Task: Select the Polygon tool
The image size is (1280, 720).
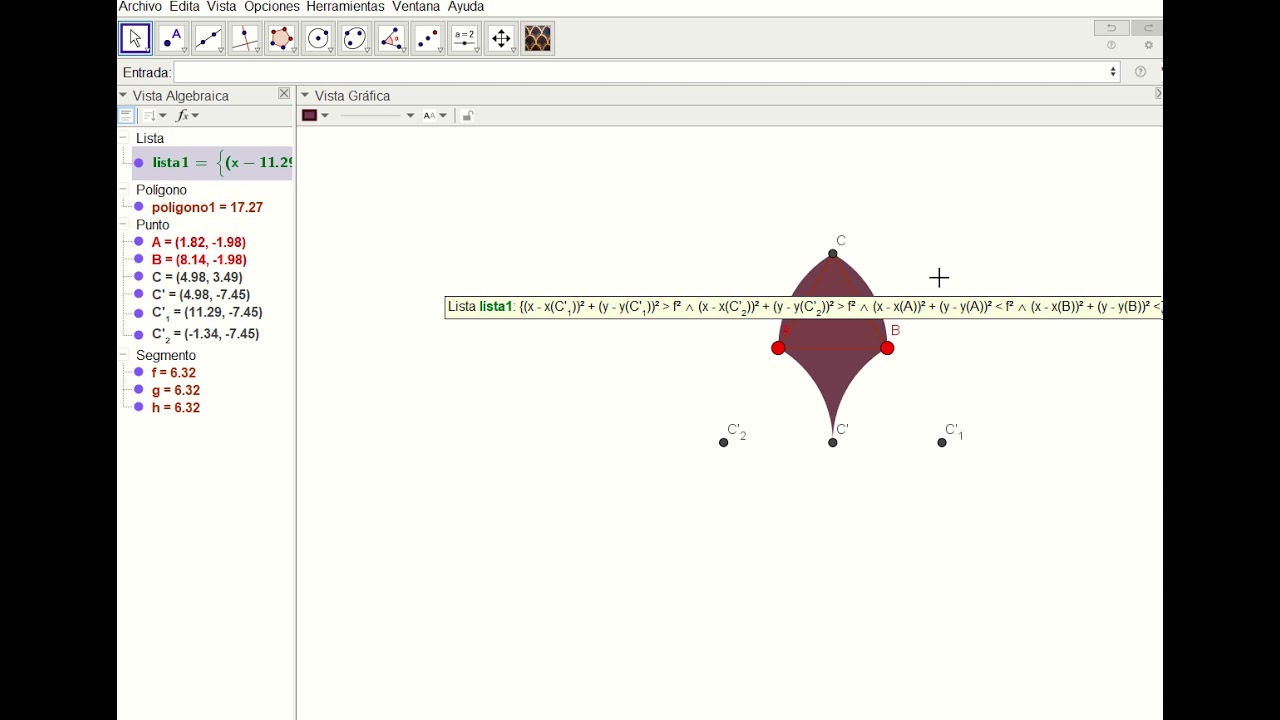Action: click(x=281, y=38)
